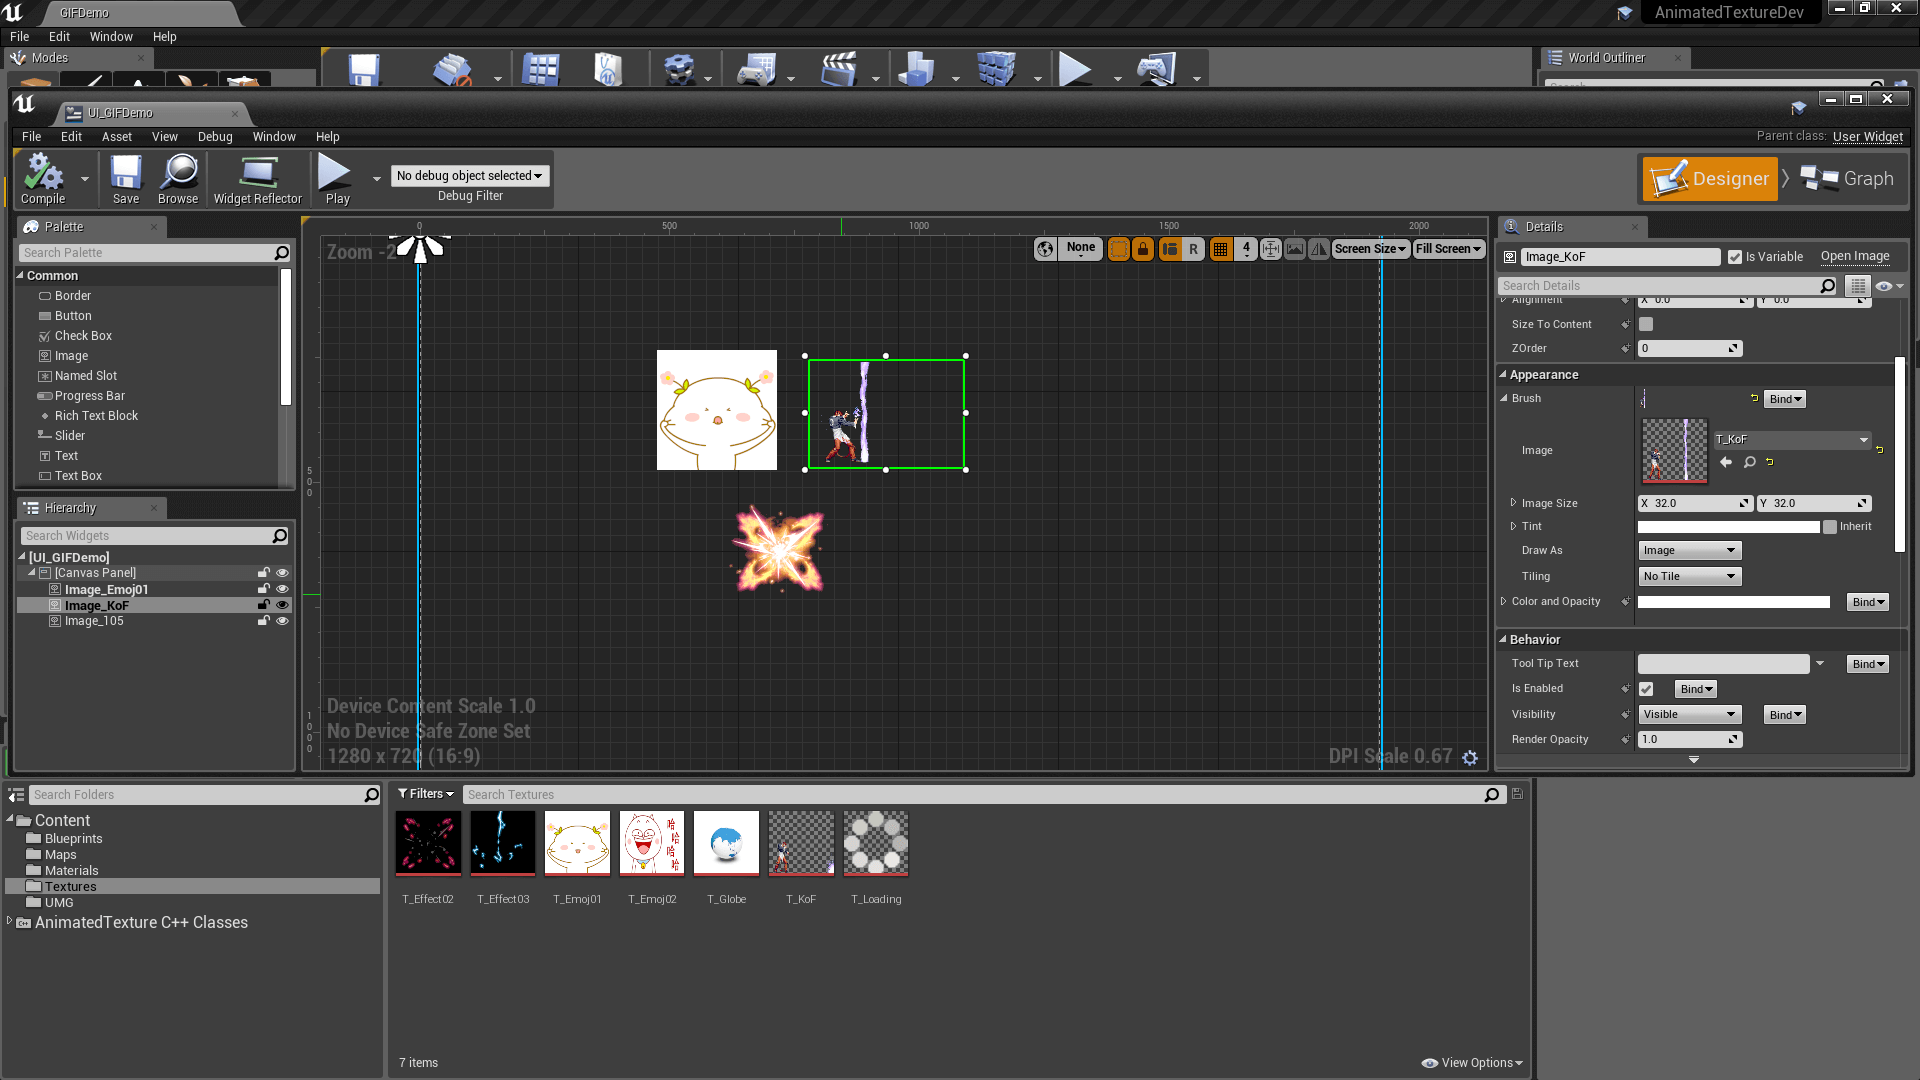The height and width of the screenshot is (1080, 1920).
Task: Click the Bind button next to Brush
Action: [1785, 398]
